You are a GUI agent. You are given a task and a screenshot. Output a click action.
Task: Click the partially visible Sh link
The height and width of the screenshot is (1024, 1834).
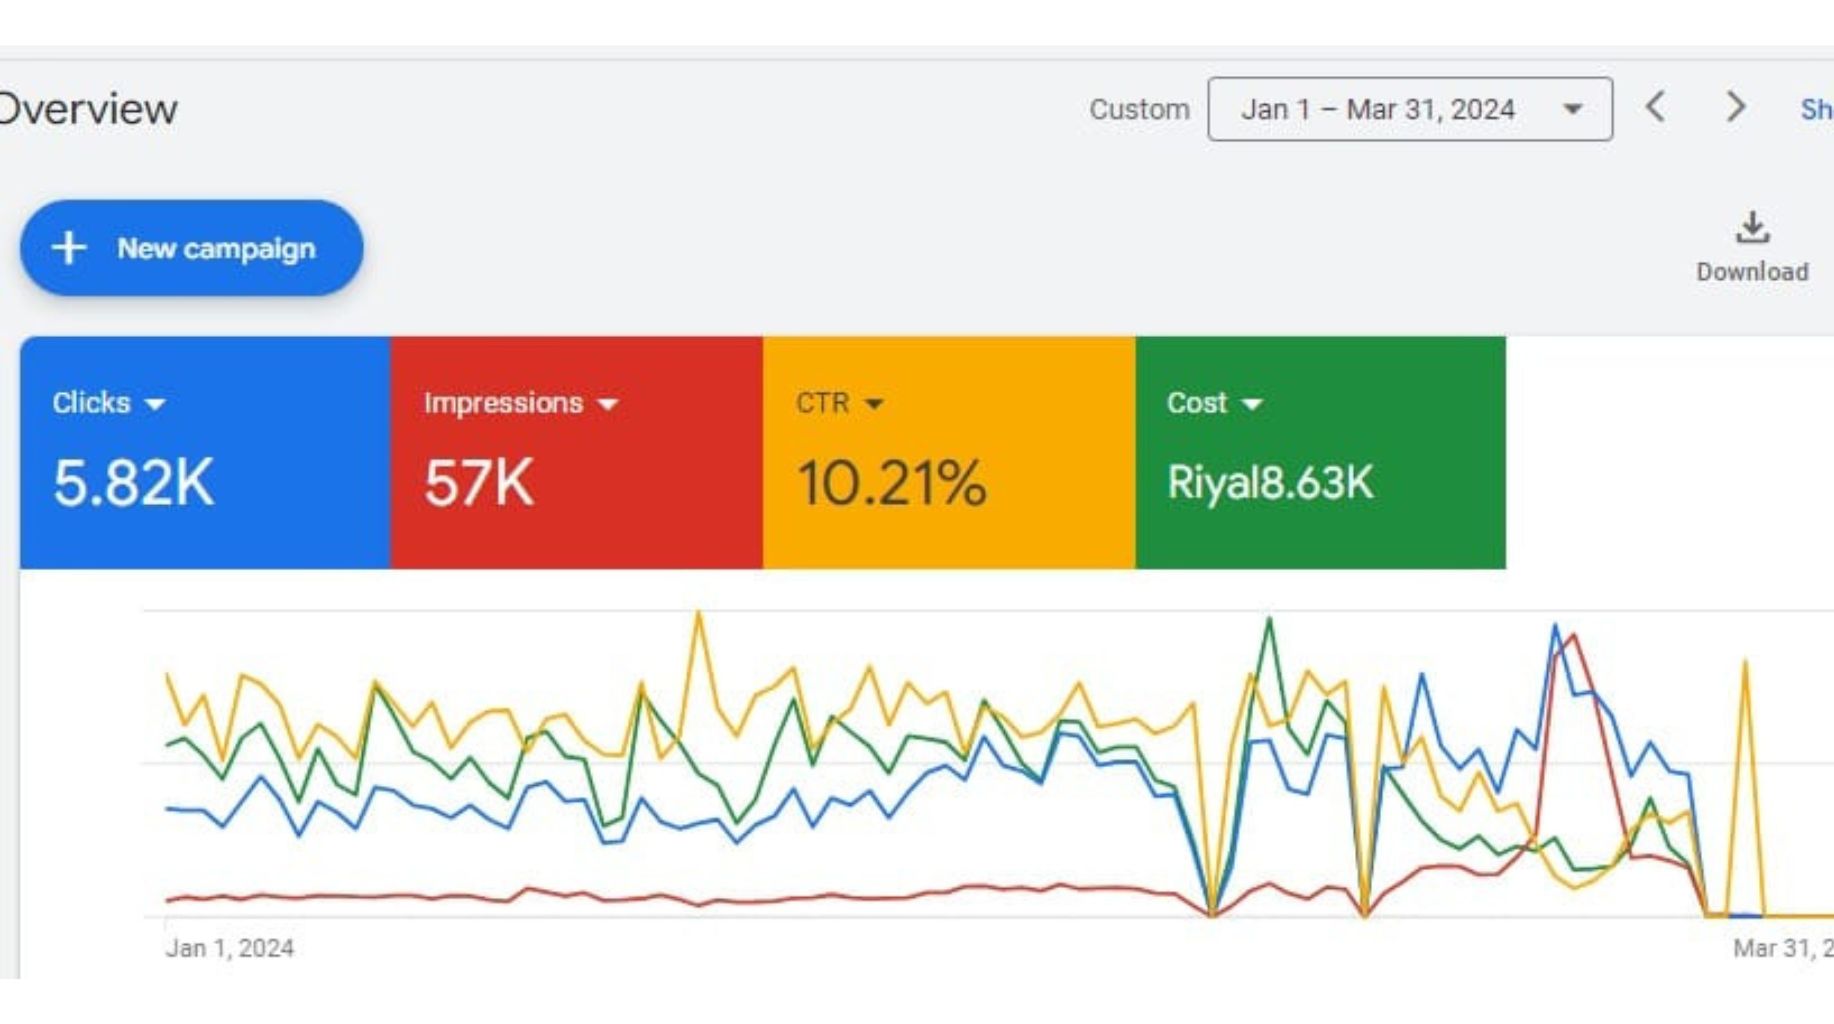point(1815,109)
